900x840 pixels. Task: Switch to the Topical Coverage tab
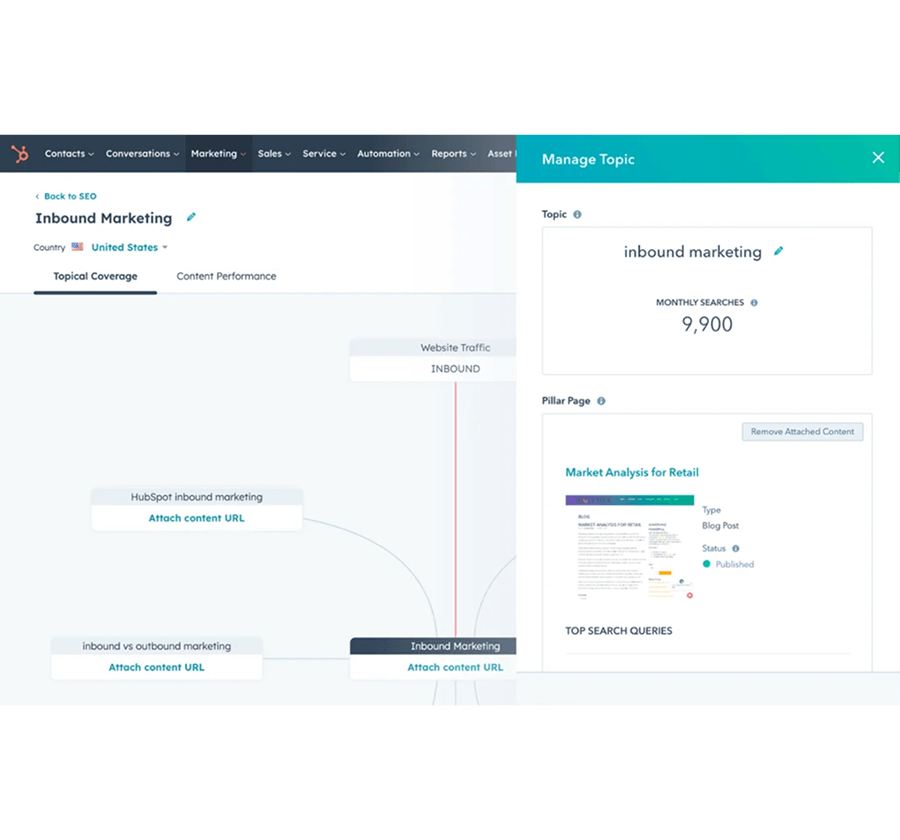[95, 276]
